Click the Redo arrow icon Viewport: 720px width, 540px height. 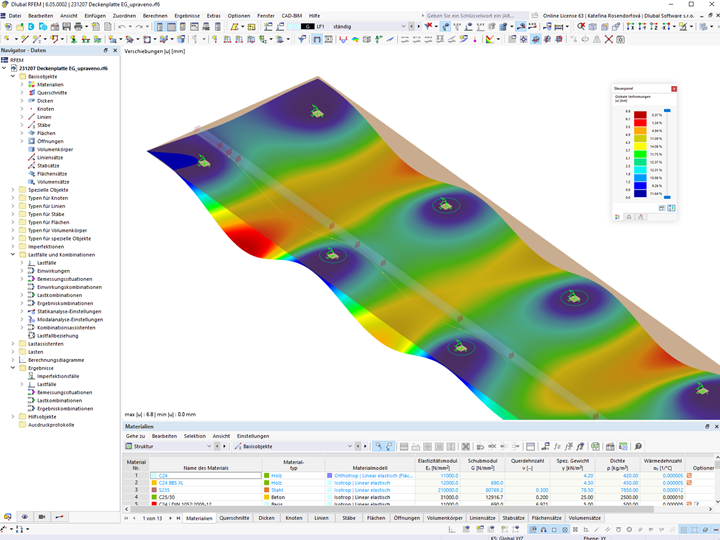click(139, 27)
